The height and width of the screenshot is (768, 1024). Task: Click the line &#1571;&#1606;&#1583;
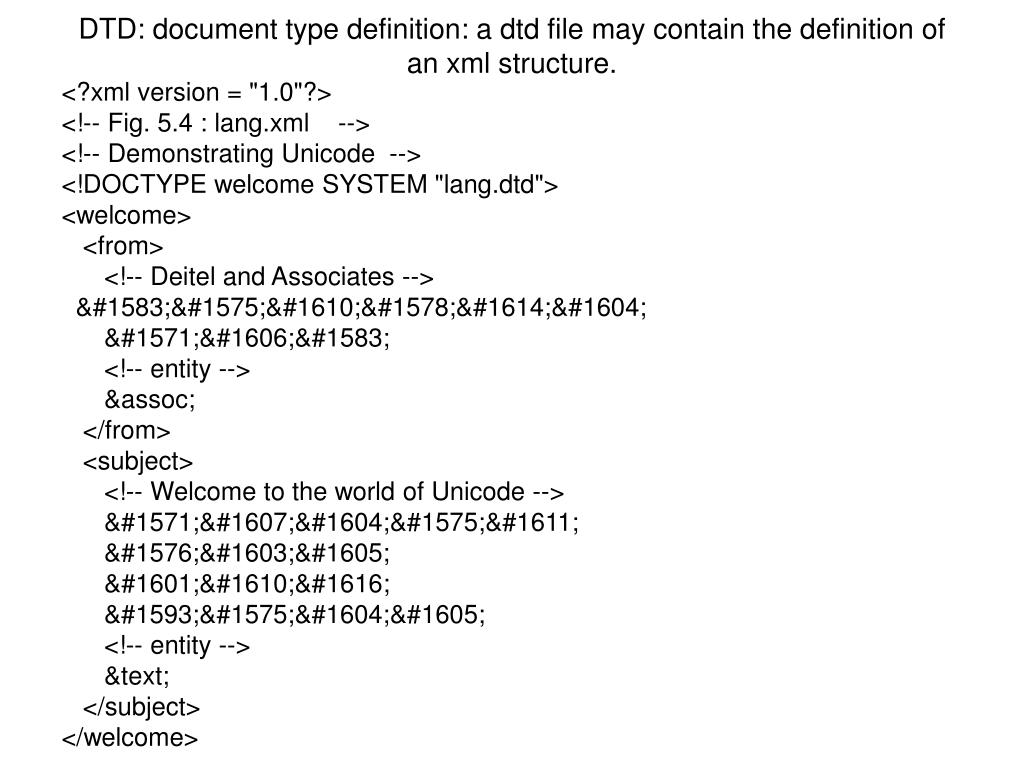pyautogui.click(x=247, y=338)
